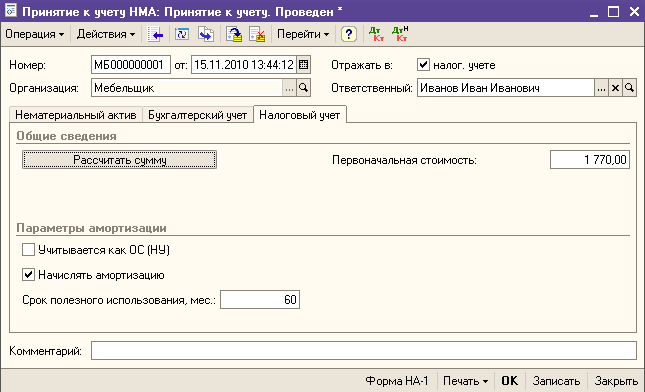Open the Организация selection list with ellipsis button
The width and height of the screenshot is (645, 392).
[289, 88]
